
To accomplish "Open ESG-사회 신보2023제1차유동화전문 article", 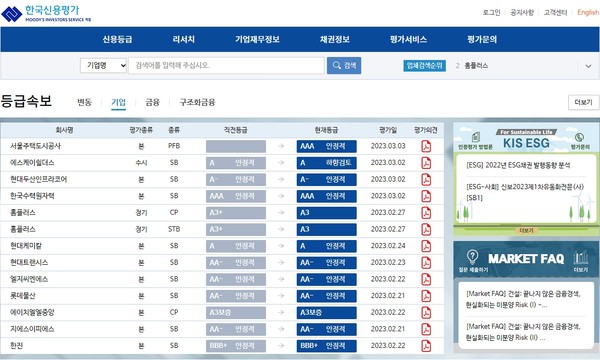I will 525,192.
